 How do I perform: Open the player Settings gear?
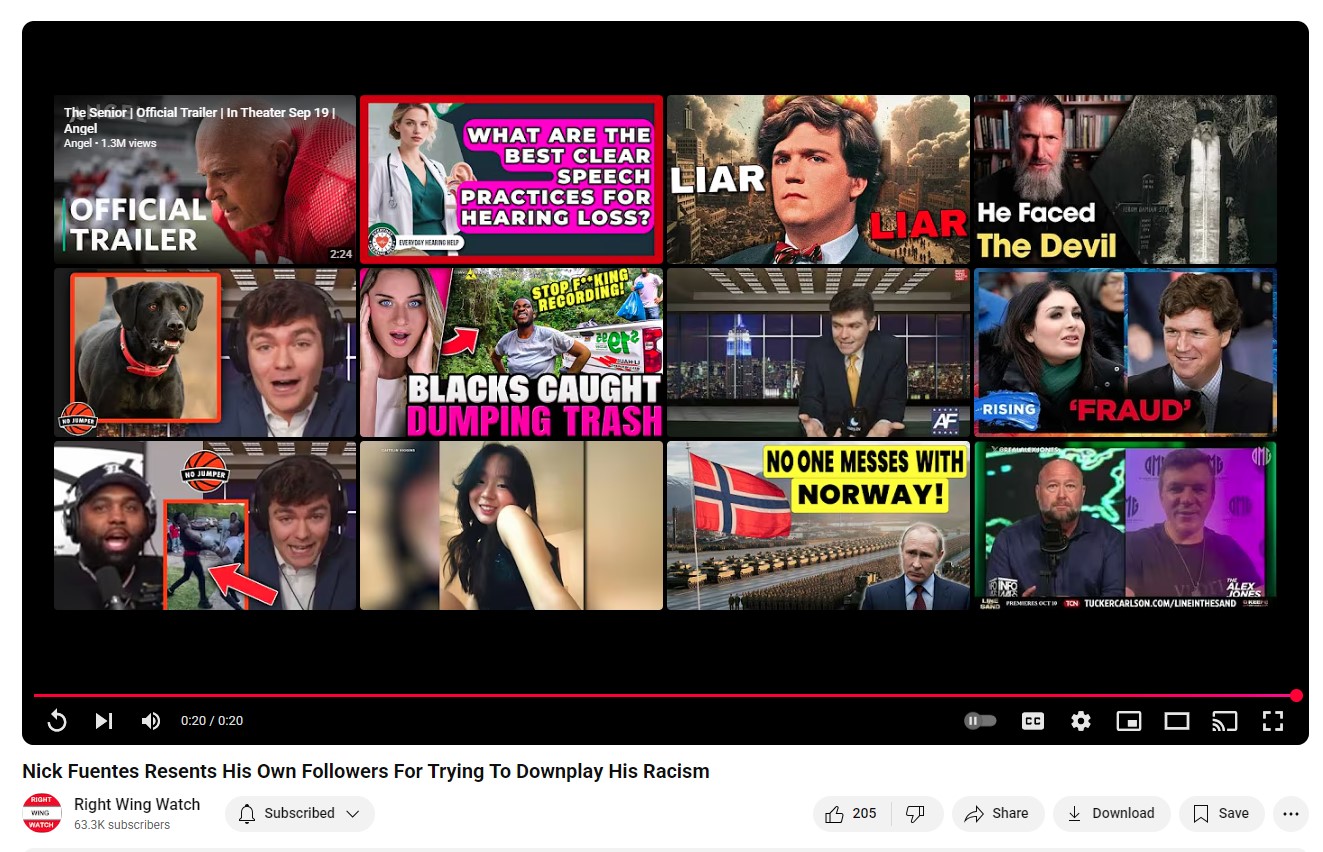tap(1081, 721)
